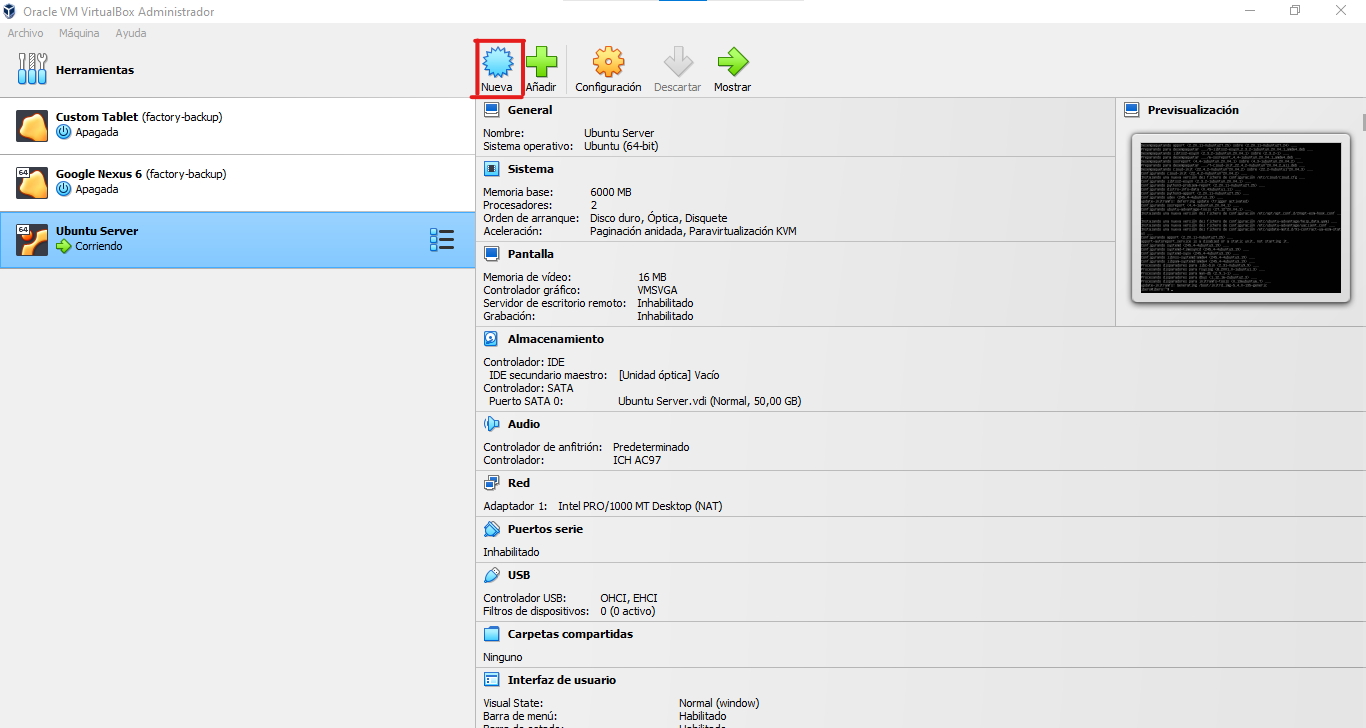Screen dimensions: 1366x728
Task: Open Configuración gear toolbar icon
Action: 608,63
